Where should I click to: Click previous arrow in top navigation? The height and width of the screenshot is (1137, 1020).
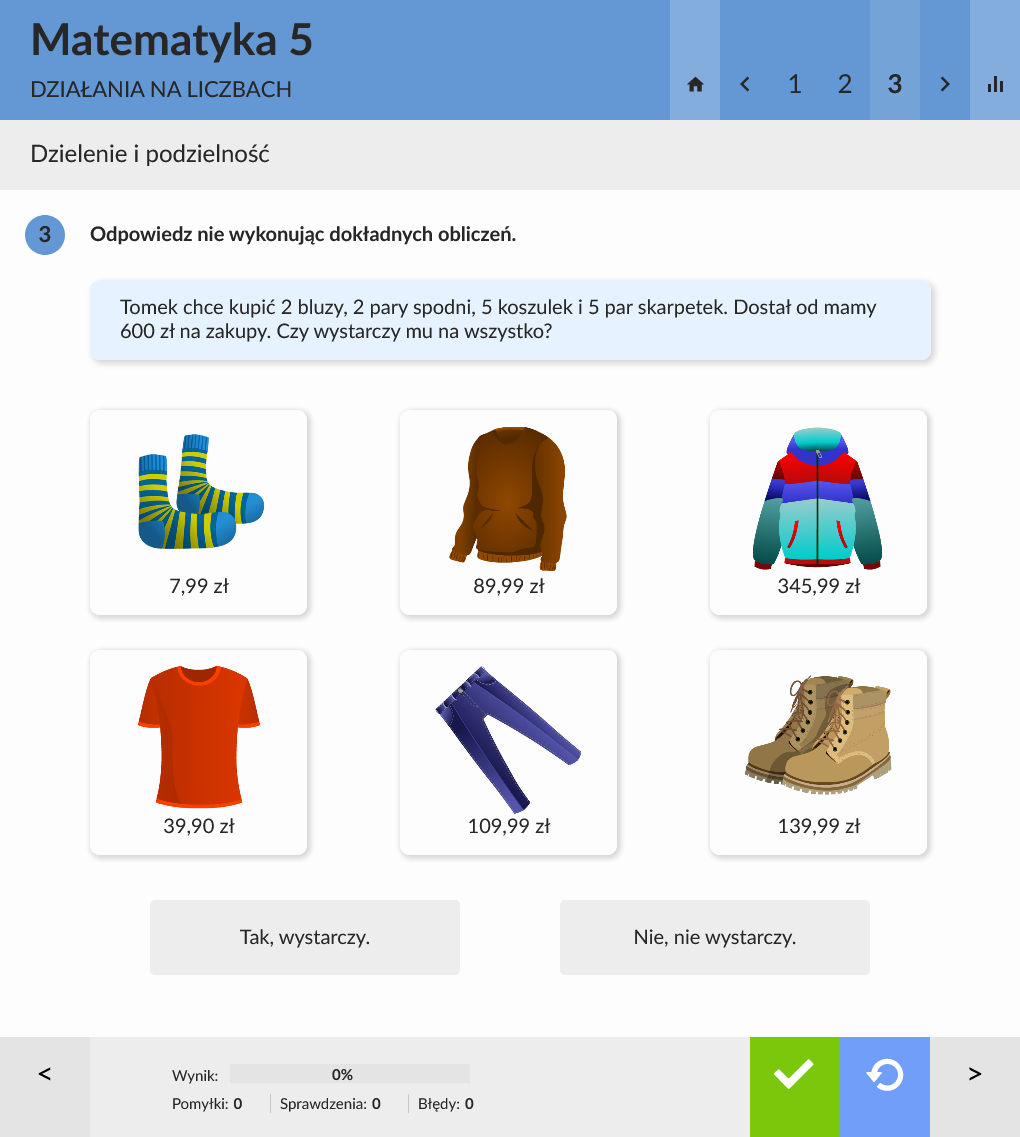click(x=745, y=85)
